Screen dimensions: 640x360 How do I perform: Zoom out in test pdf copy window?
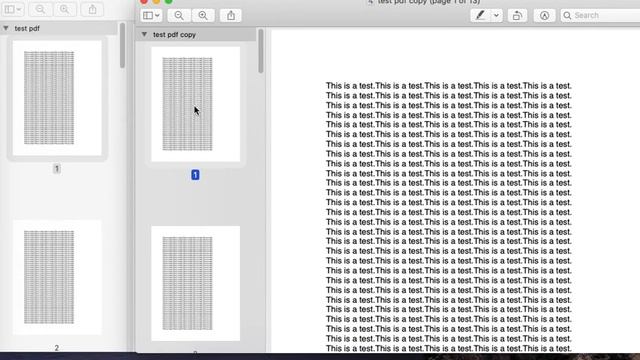tap(179, 16)
